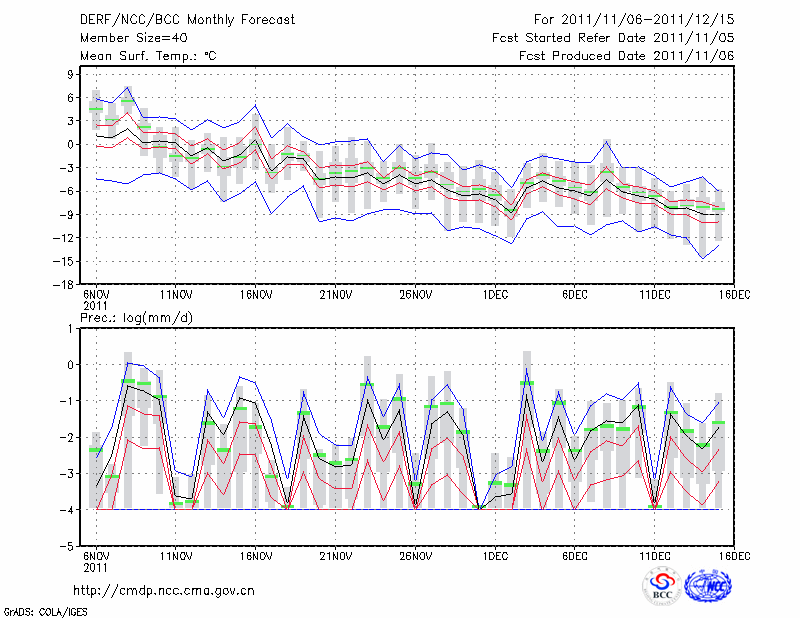The height and width of the screenshot is (618, 800).
Task: Click 26NOV tick on temperature chart axis
Action: coord(416,294)
